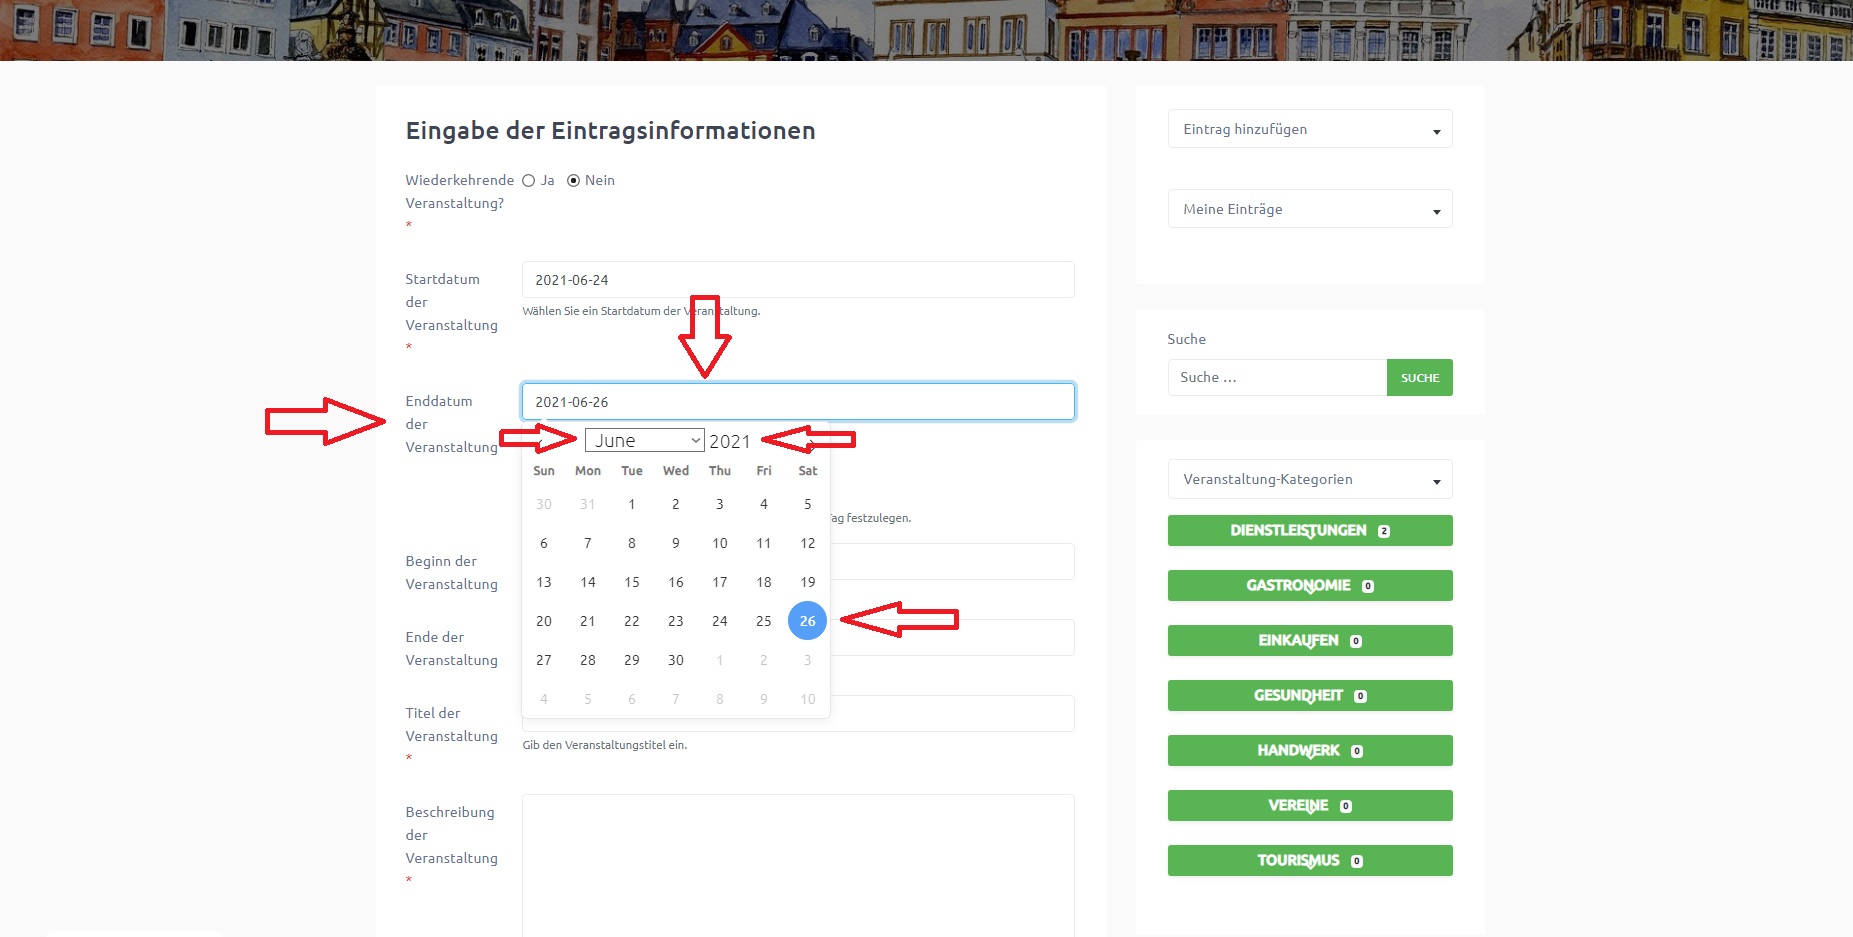Open the EINKAUFEN category
1853x937 pixels.
(x=1309, y=641)
